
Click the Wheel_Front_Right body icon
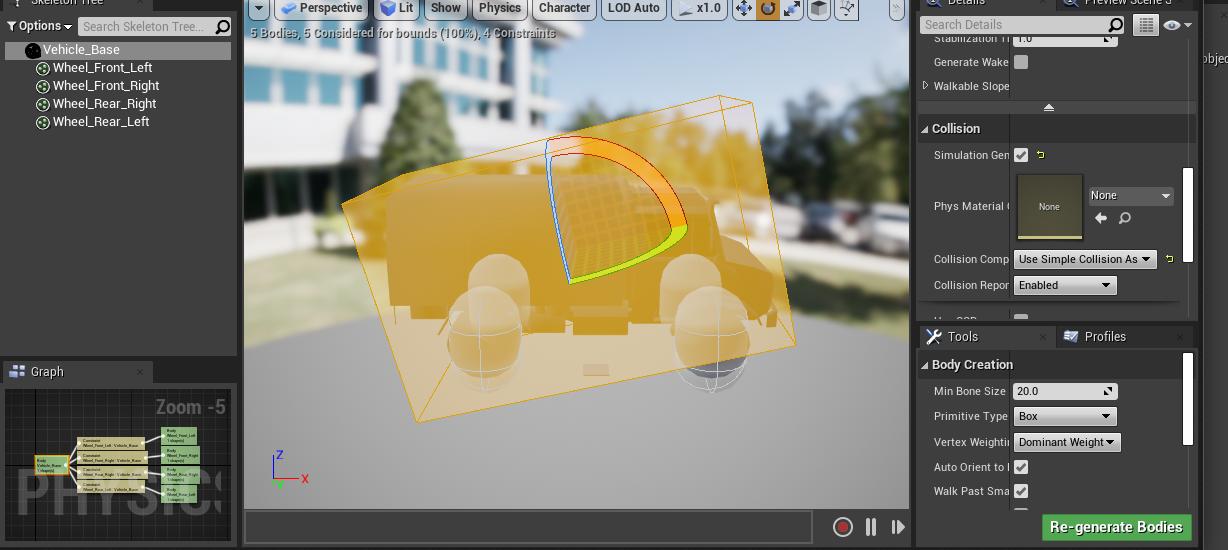coord(43,86)
